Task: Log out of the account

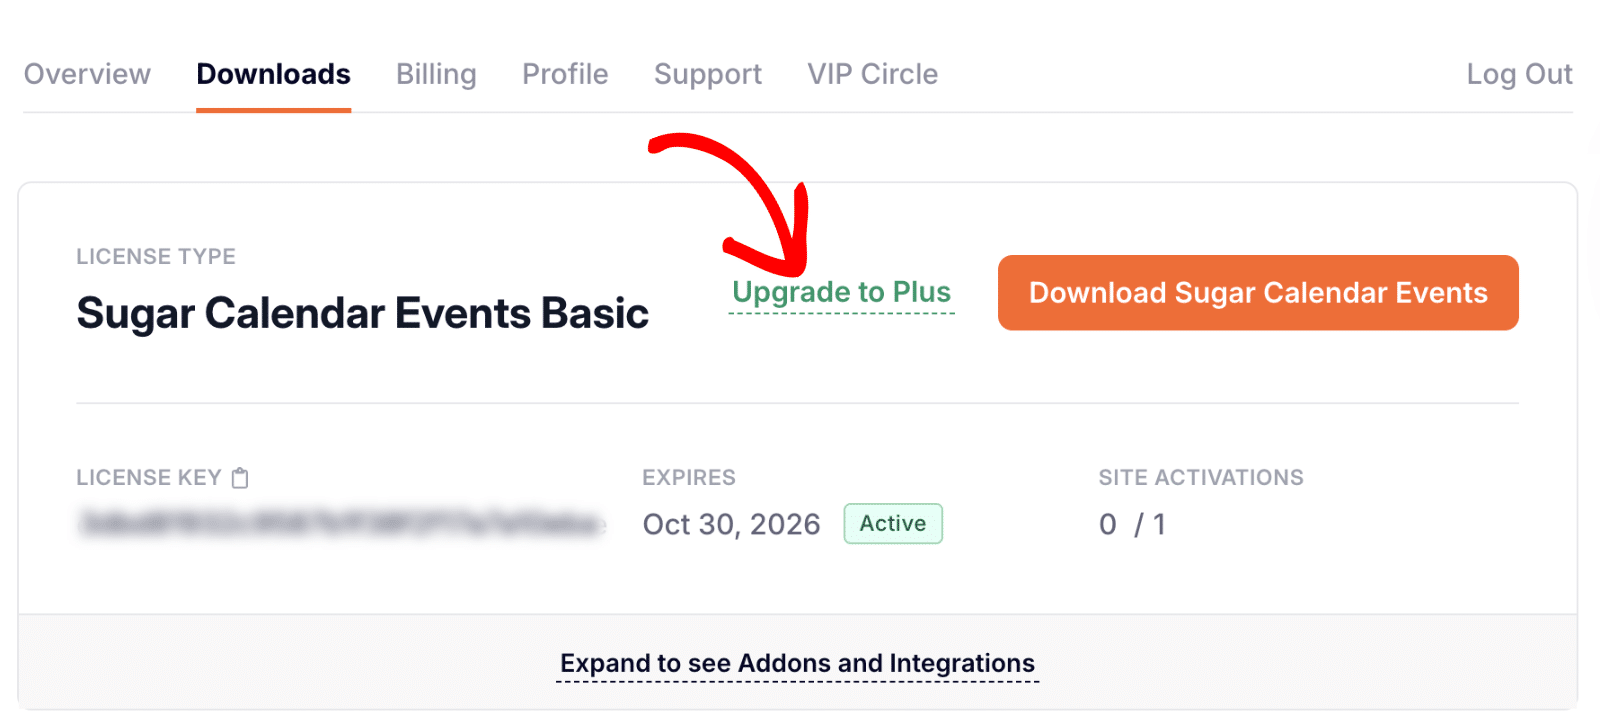Action: click(x=1519, y=74)
